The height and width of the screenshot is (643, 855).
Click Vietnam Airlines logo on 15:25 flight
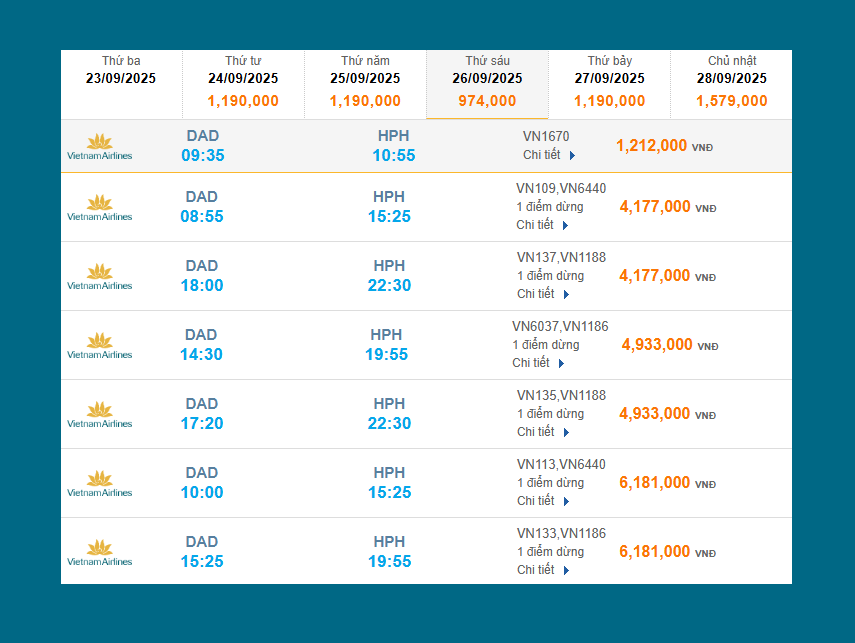pyautogui.click(x=99, y=553)
